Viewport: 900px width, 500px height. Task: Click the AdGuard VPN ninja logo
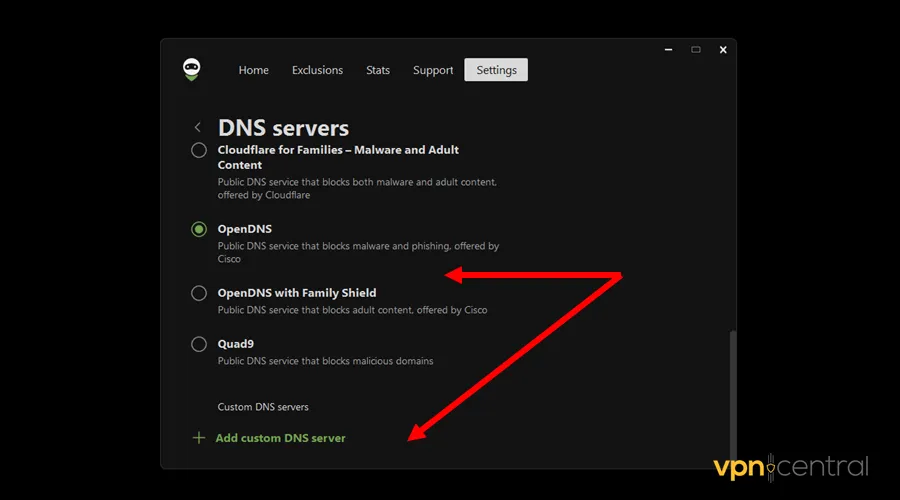pos(192,69)
